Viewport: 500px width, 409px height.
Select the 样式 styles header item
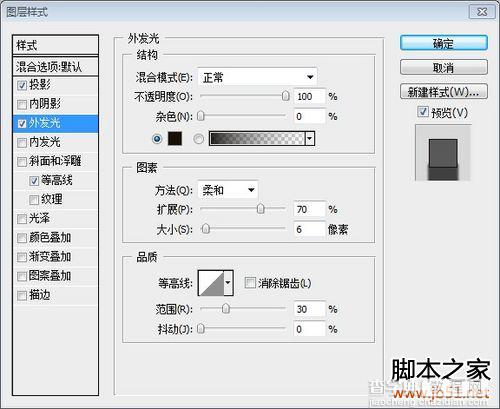(x=55, y=45)
